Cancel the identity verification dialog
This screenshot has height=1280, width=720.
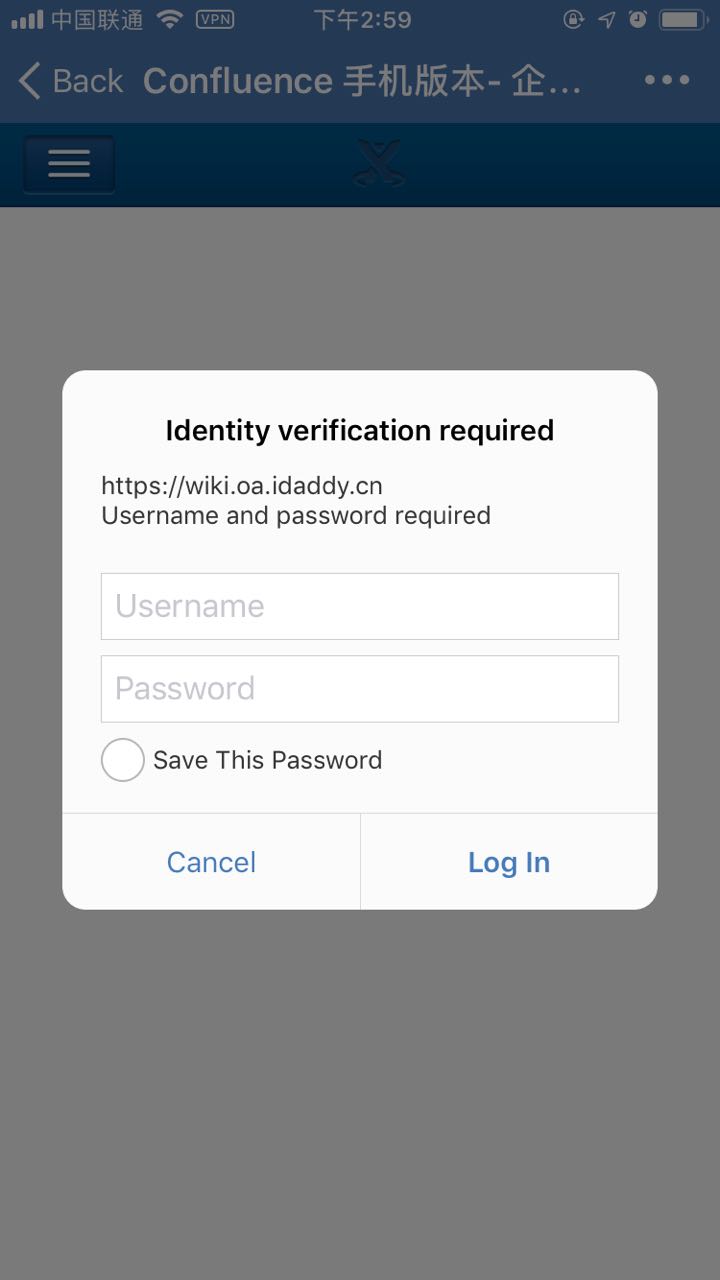pos(211,862)
